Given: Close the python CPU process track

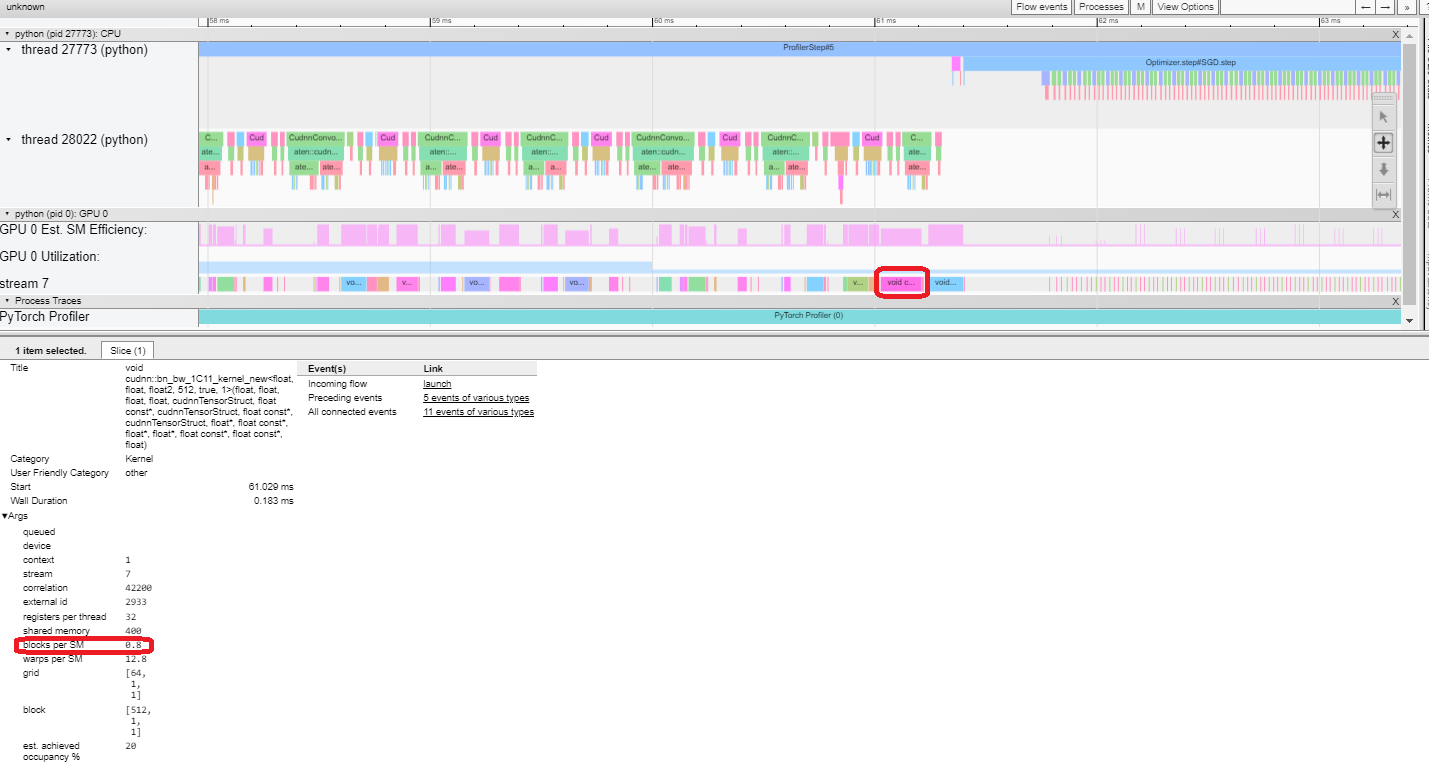Looking at the screenshot, I should click(x=1396, y=34).
